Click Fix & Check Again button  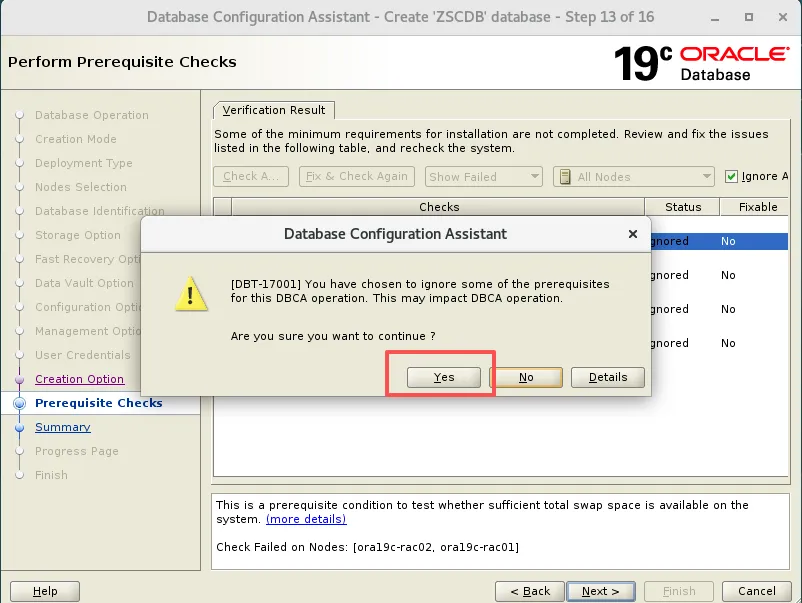pos(357,176)
